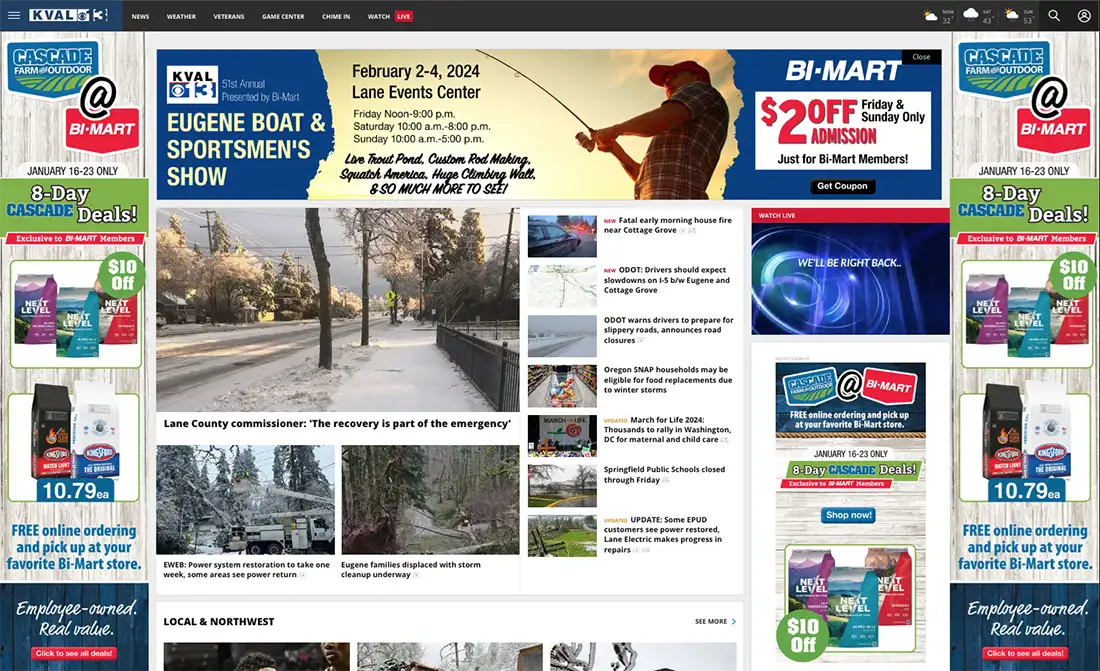
Task: Click 'Click to see all deals' in right ad
Action: tap(1025, 653)
